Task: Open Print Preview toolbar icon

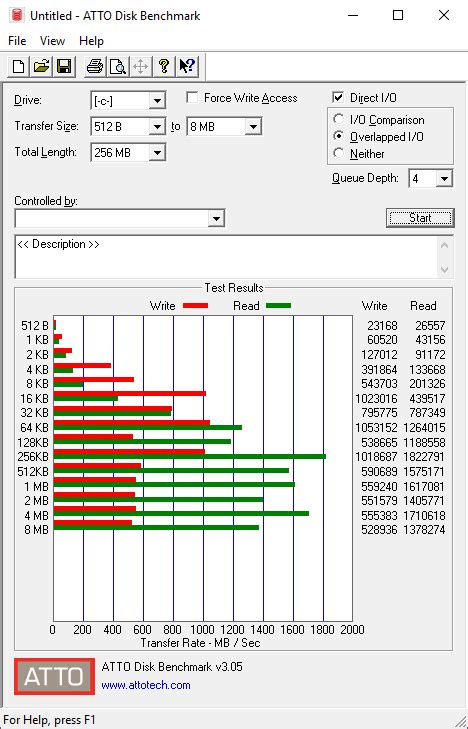Action: [118, 66]
